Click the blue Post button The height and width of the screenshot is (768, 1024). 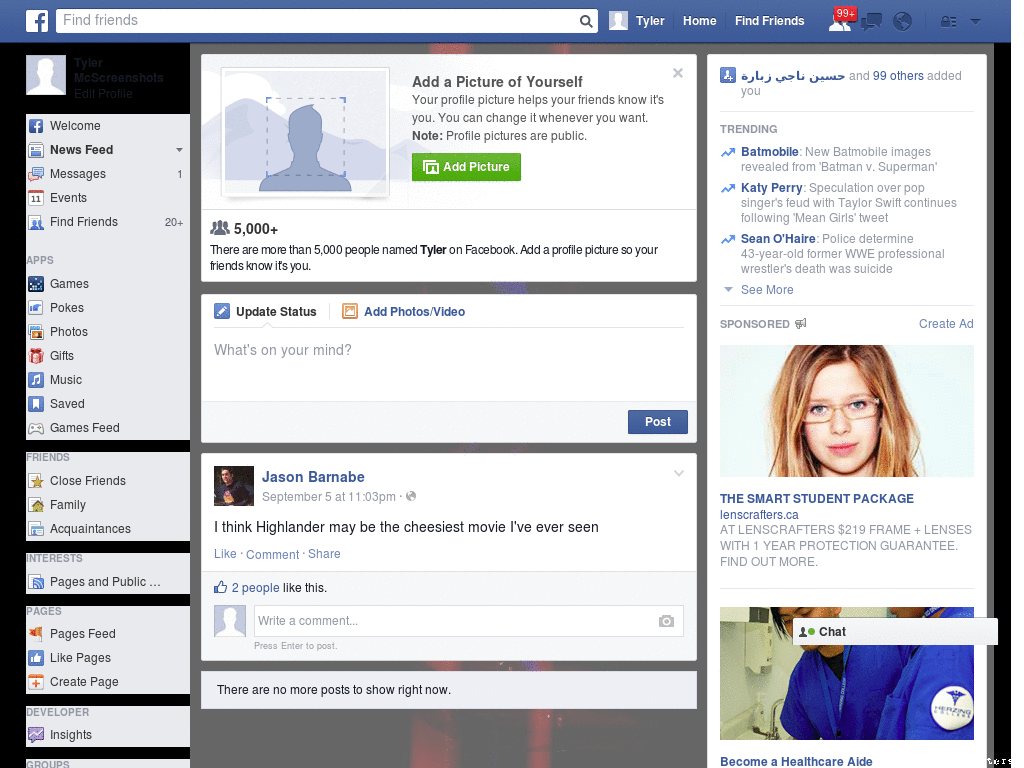pyautogui.click(x=658, y=422)
